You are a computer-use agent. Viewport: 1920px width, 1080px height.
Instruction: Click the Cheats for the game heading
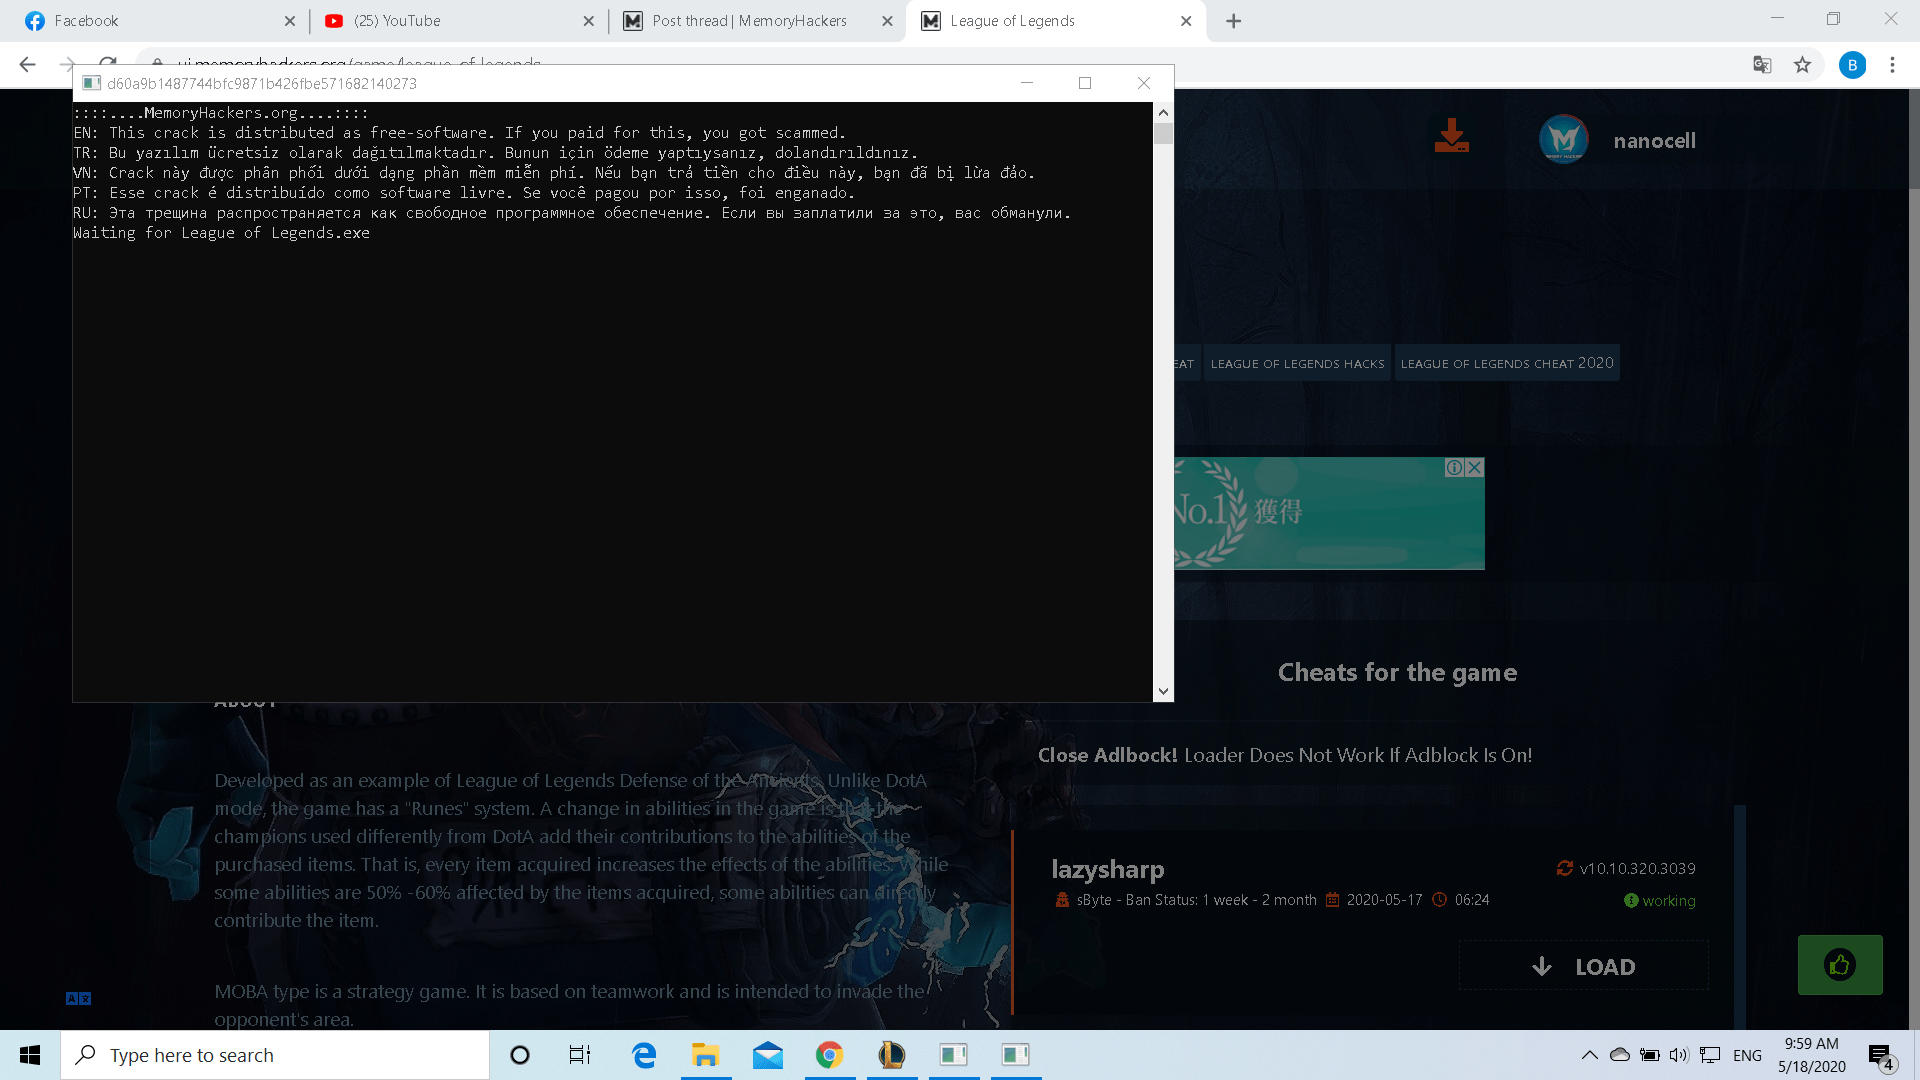[x=1397, y=672]
